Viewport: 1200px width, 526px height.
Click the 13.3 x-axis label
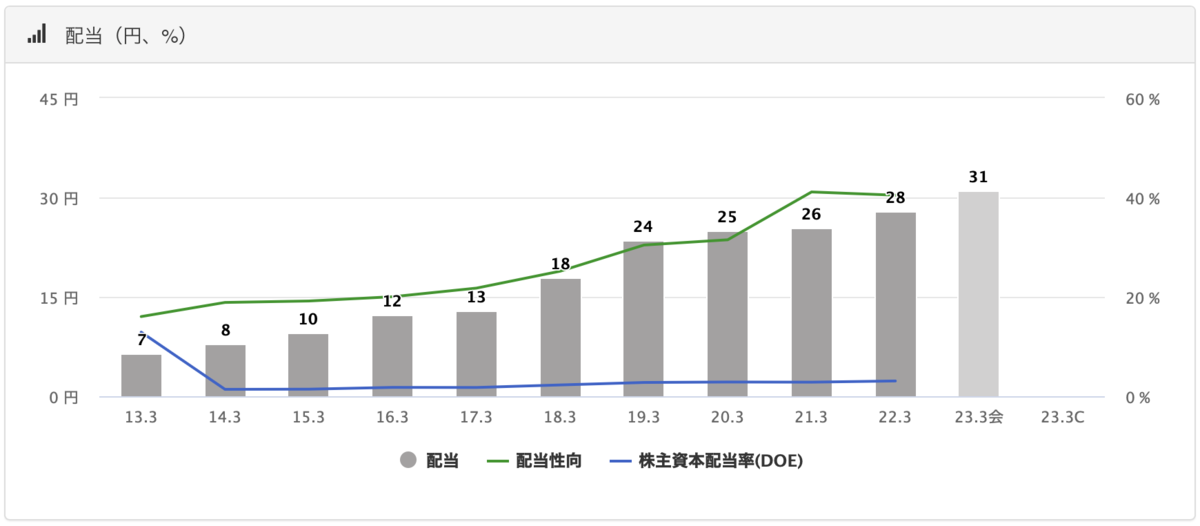[x=141, y=418]
